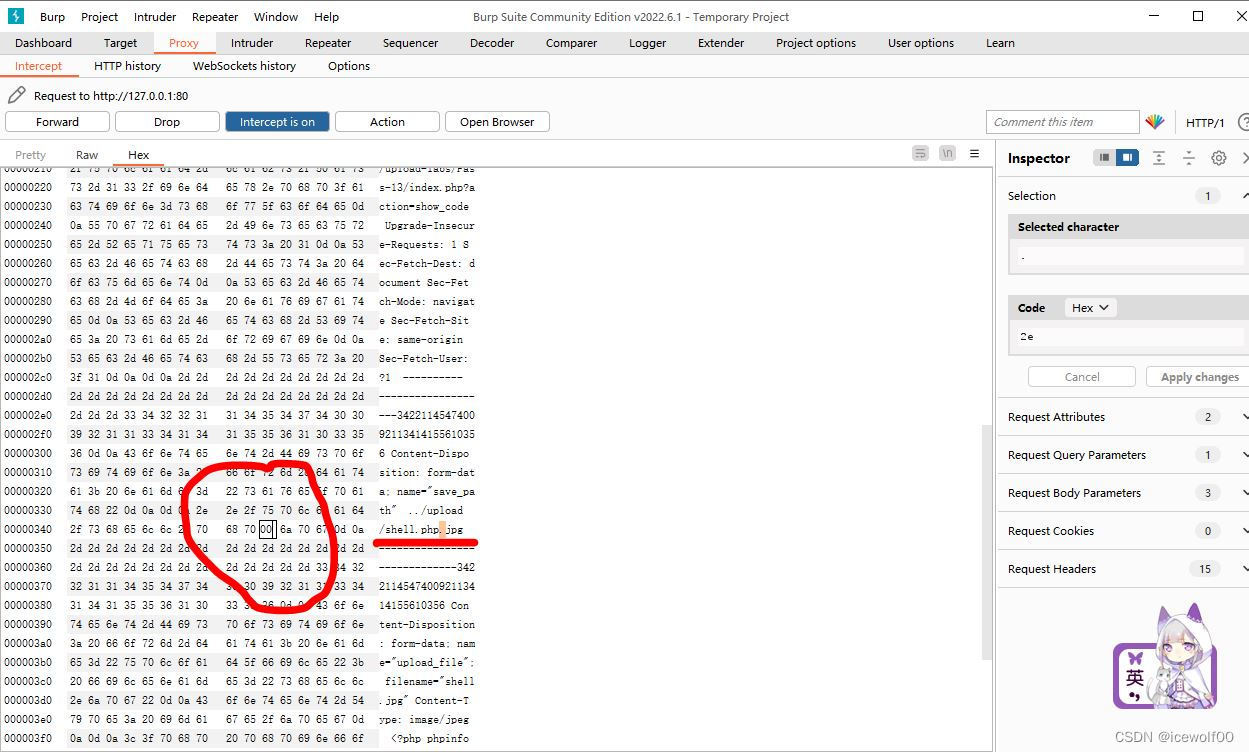Click the HTTP/1 protocol label
The image size is (1249, 752).
coord(1205,122)
